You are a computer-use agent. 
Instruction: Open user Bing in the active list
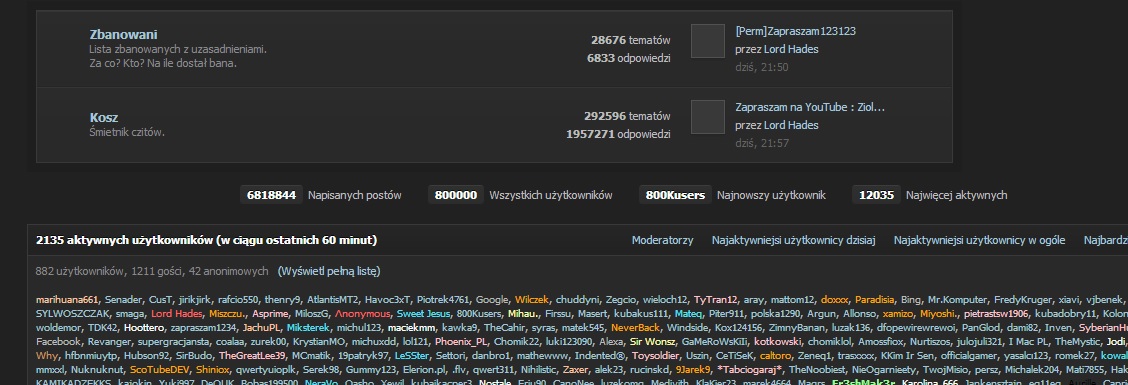(x=911, y=299)
